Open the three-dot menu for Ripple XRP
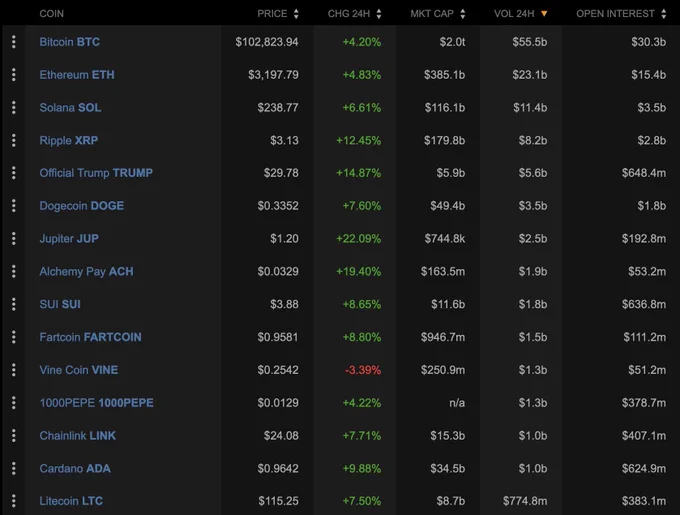This screenshot has width=680, height=515. 14,140
